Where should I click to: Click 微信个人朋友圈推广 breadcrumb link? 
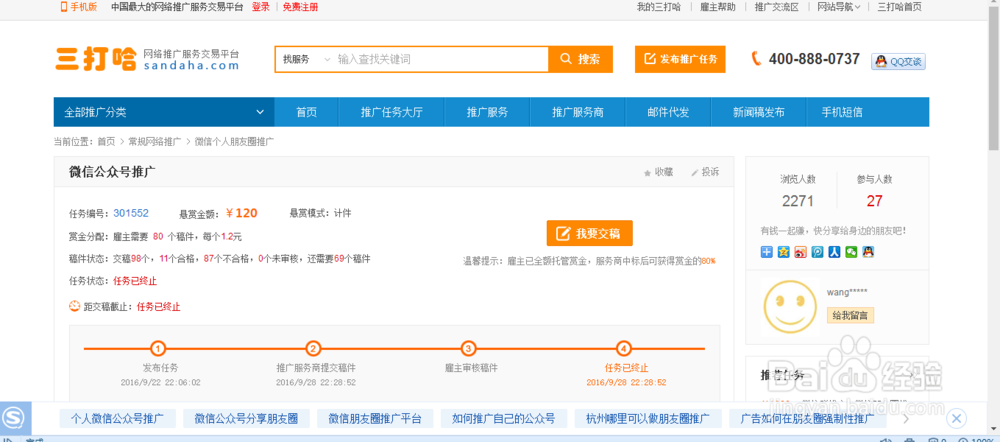tap(234, 142)
